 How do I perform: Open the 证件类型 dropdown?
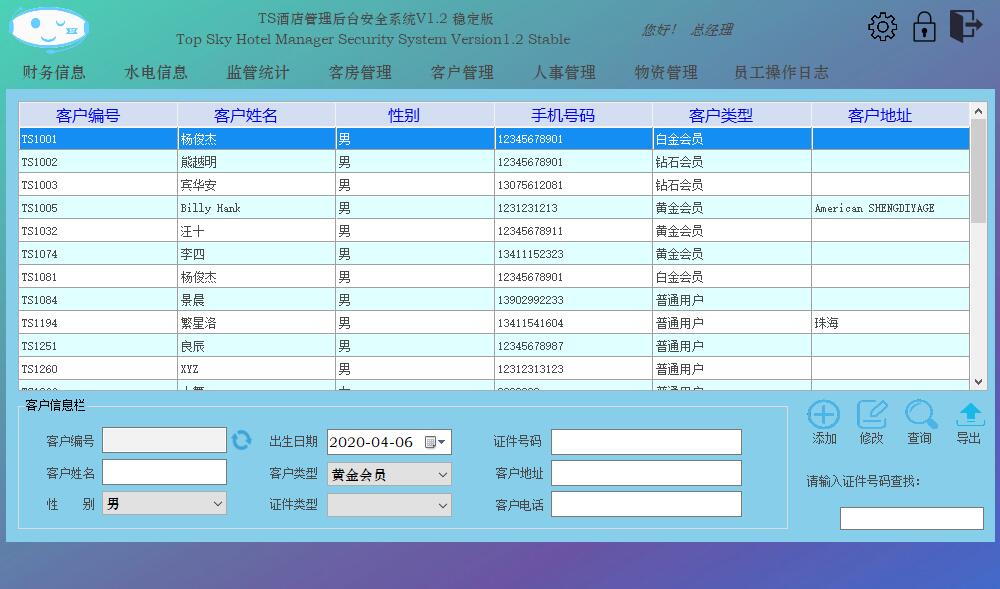[442, 505]
